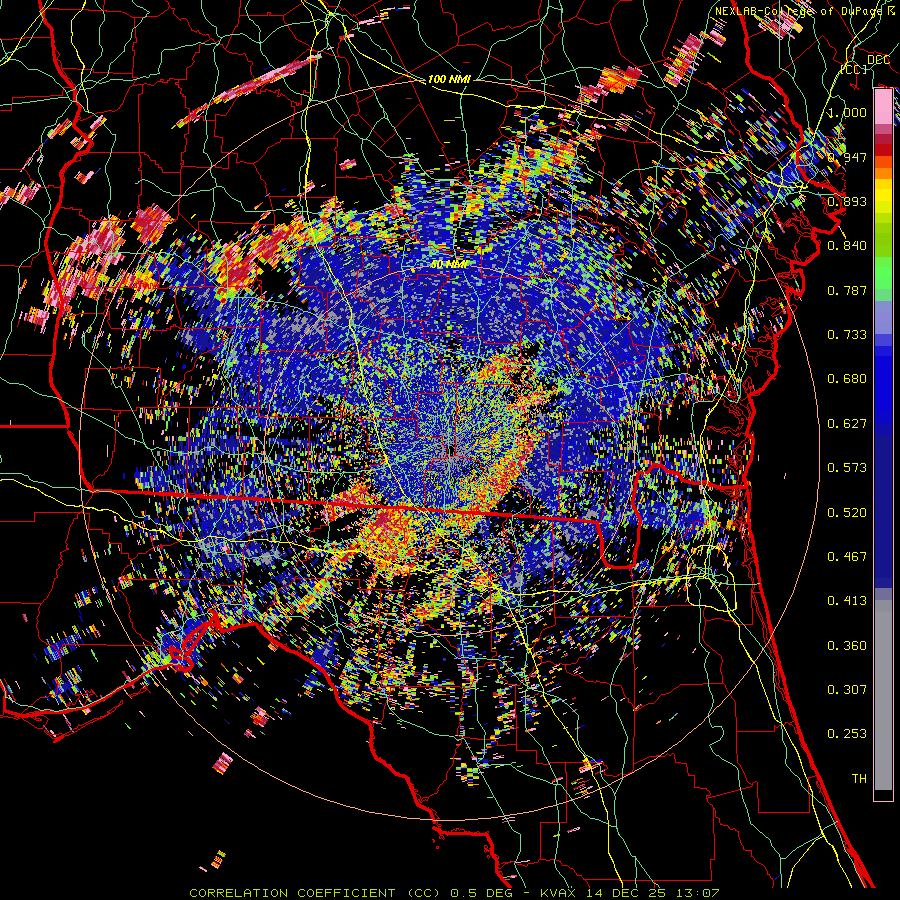This screenshot has height=900, width=900.
Task: Click the TH threshold legend label
Action: pos(859,779)
